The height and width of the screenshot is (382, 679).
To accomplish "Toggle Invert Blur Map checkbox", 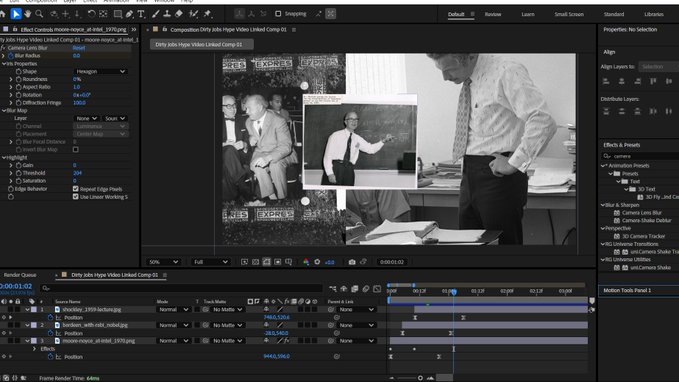I will point(76,149).
